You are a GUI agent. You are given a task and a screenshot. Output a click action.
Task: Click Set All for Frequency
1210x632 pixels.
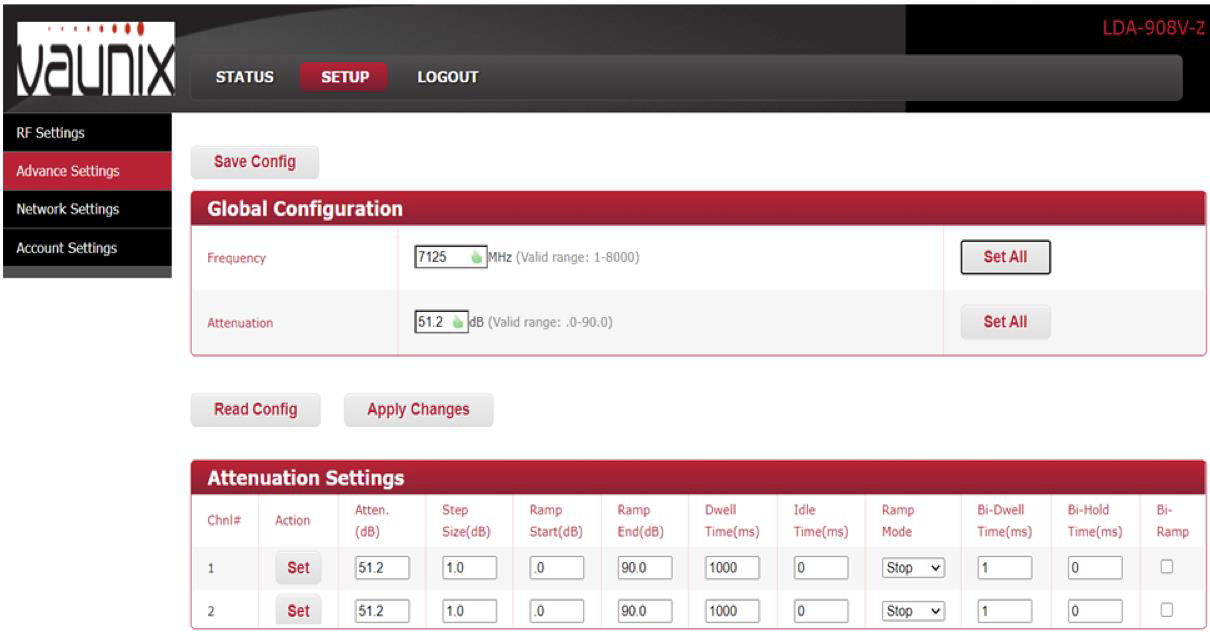point(1005,257)
